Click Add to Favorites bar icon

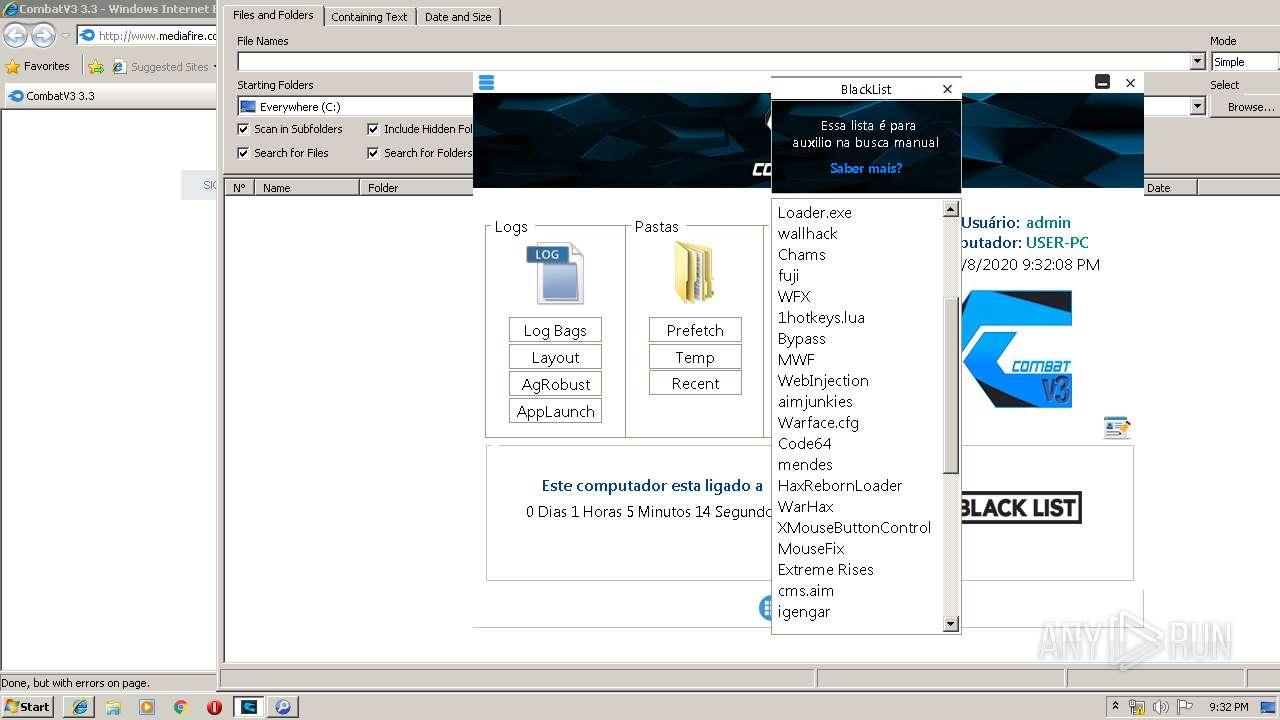click(x=96, y=67)
